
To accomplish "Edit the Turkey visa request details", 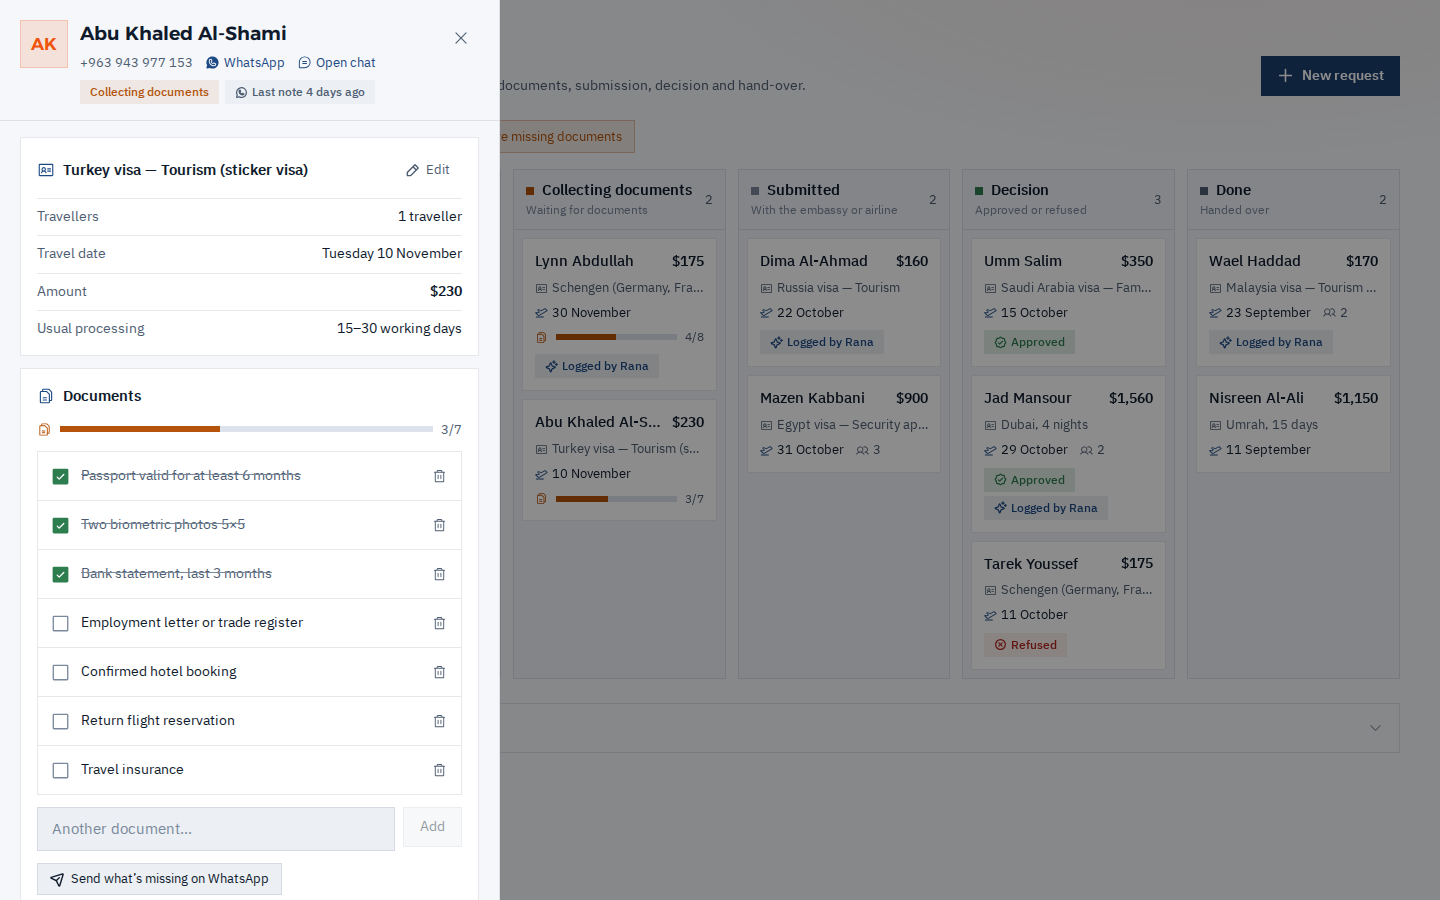I will pos(428,170).
